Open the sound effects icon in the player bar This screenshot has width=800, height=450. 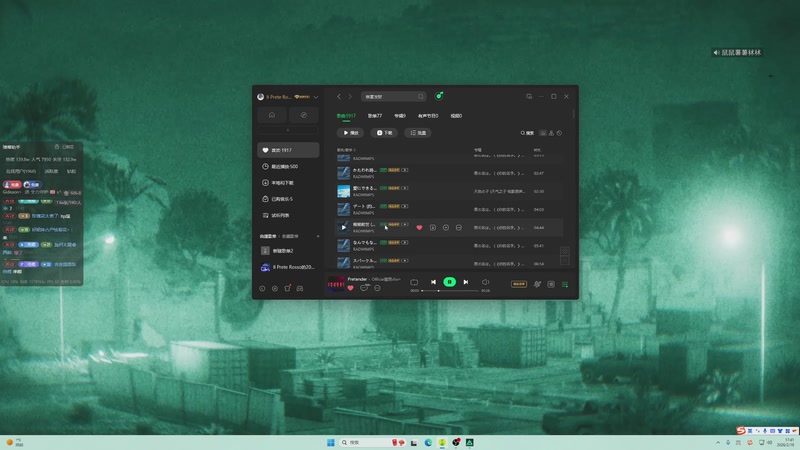tap(537, 284)
